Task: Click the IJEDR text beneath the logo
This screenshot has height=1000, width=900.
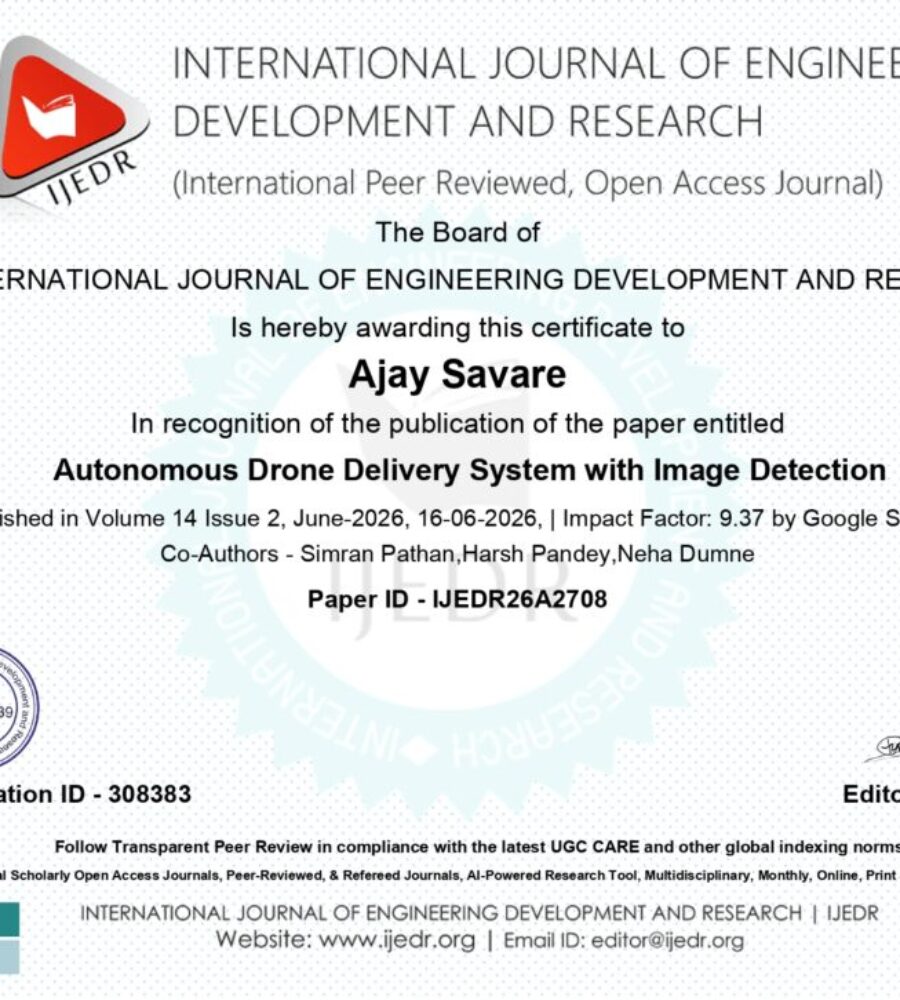Action: click(x=94, y=177)
